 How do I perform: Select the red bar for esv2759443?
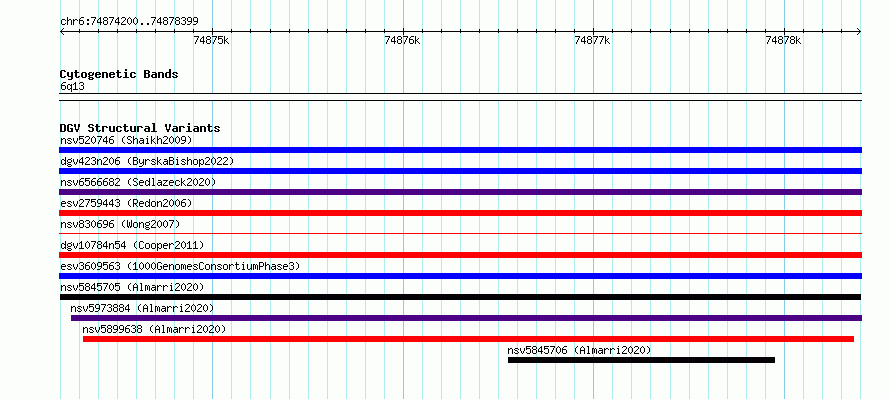(460, 213)
